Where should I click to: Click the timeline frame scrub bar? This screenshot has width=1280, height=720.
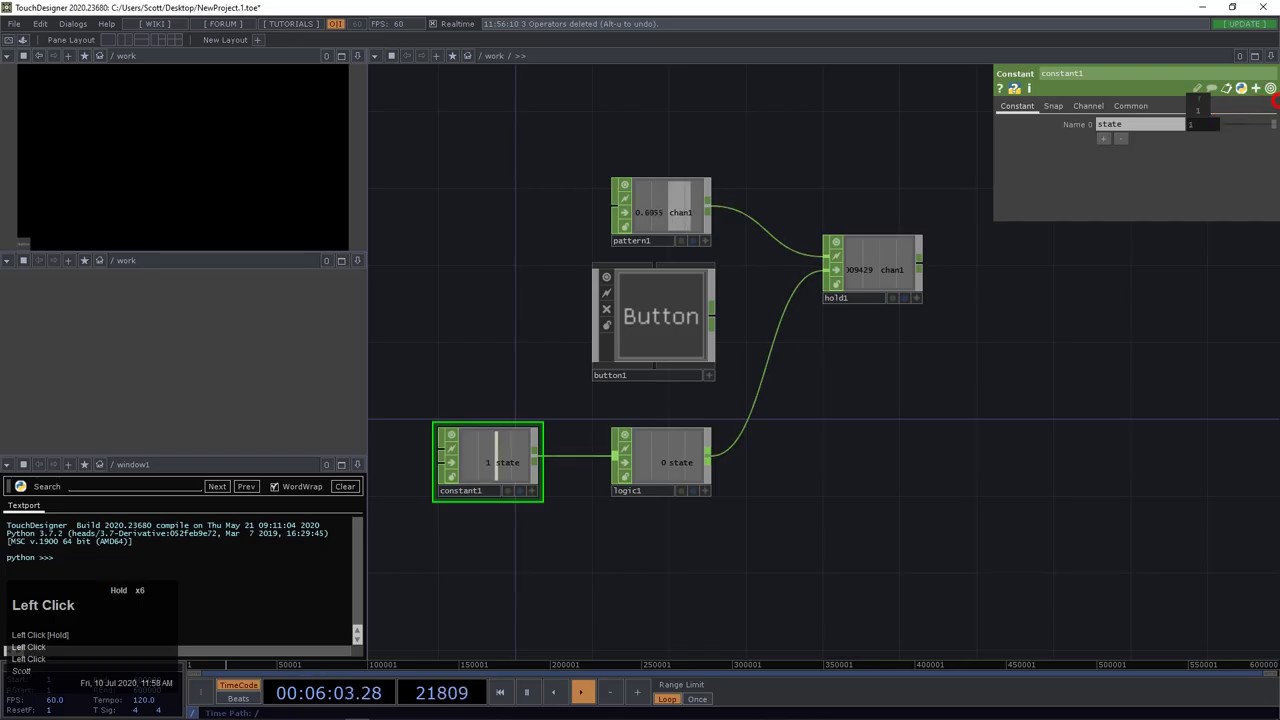[x=733, y=673]
